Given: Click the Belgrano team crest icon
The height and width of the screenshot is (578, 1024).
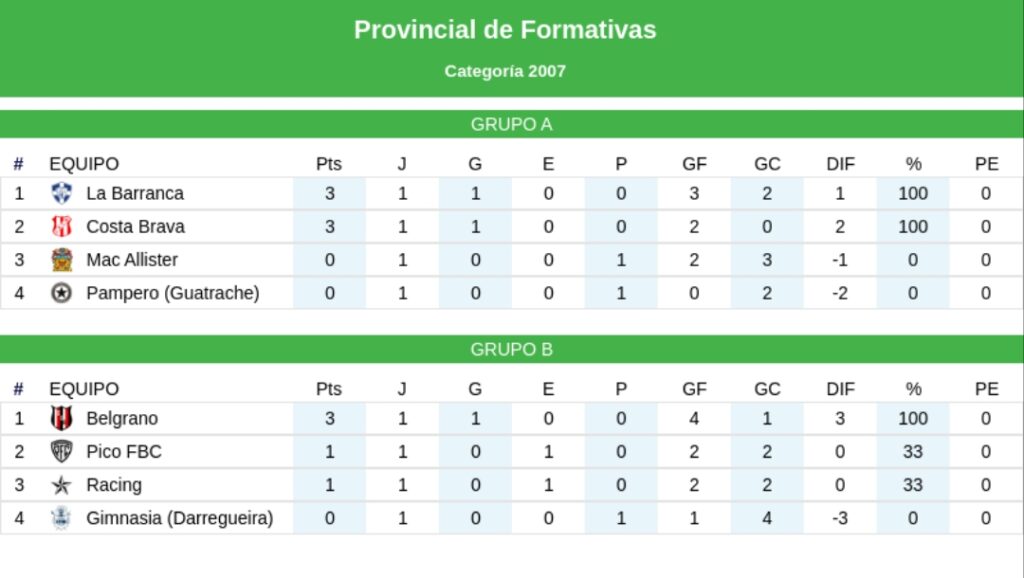Looking at the screenshot, I should coord(61,419).
